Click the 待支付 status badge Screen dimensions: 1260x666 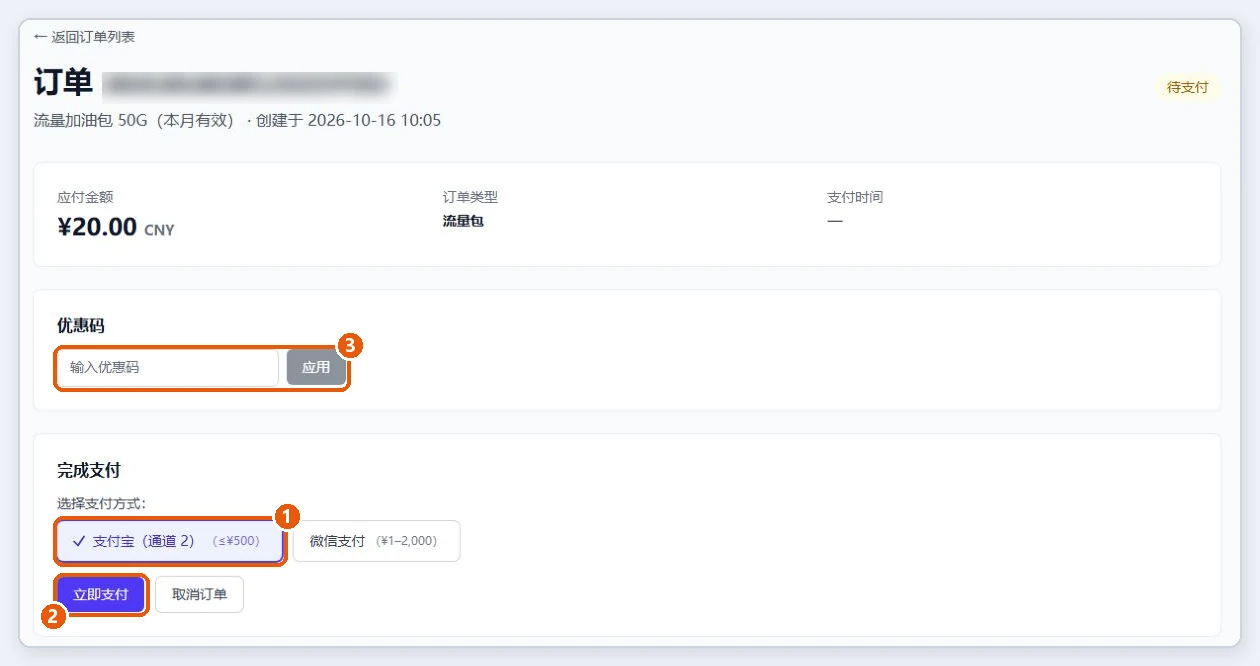click(1188, 87)
